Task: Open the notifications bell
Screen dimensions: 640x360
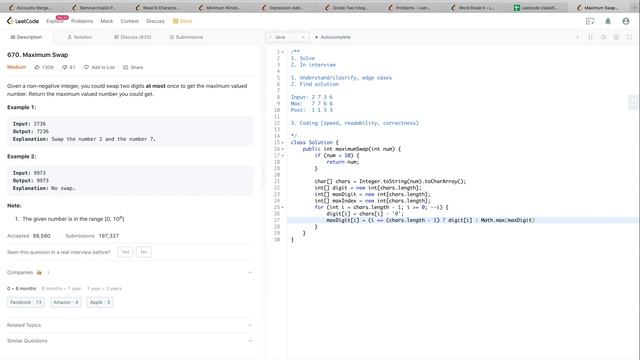Action: pos(607,21)
